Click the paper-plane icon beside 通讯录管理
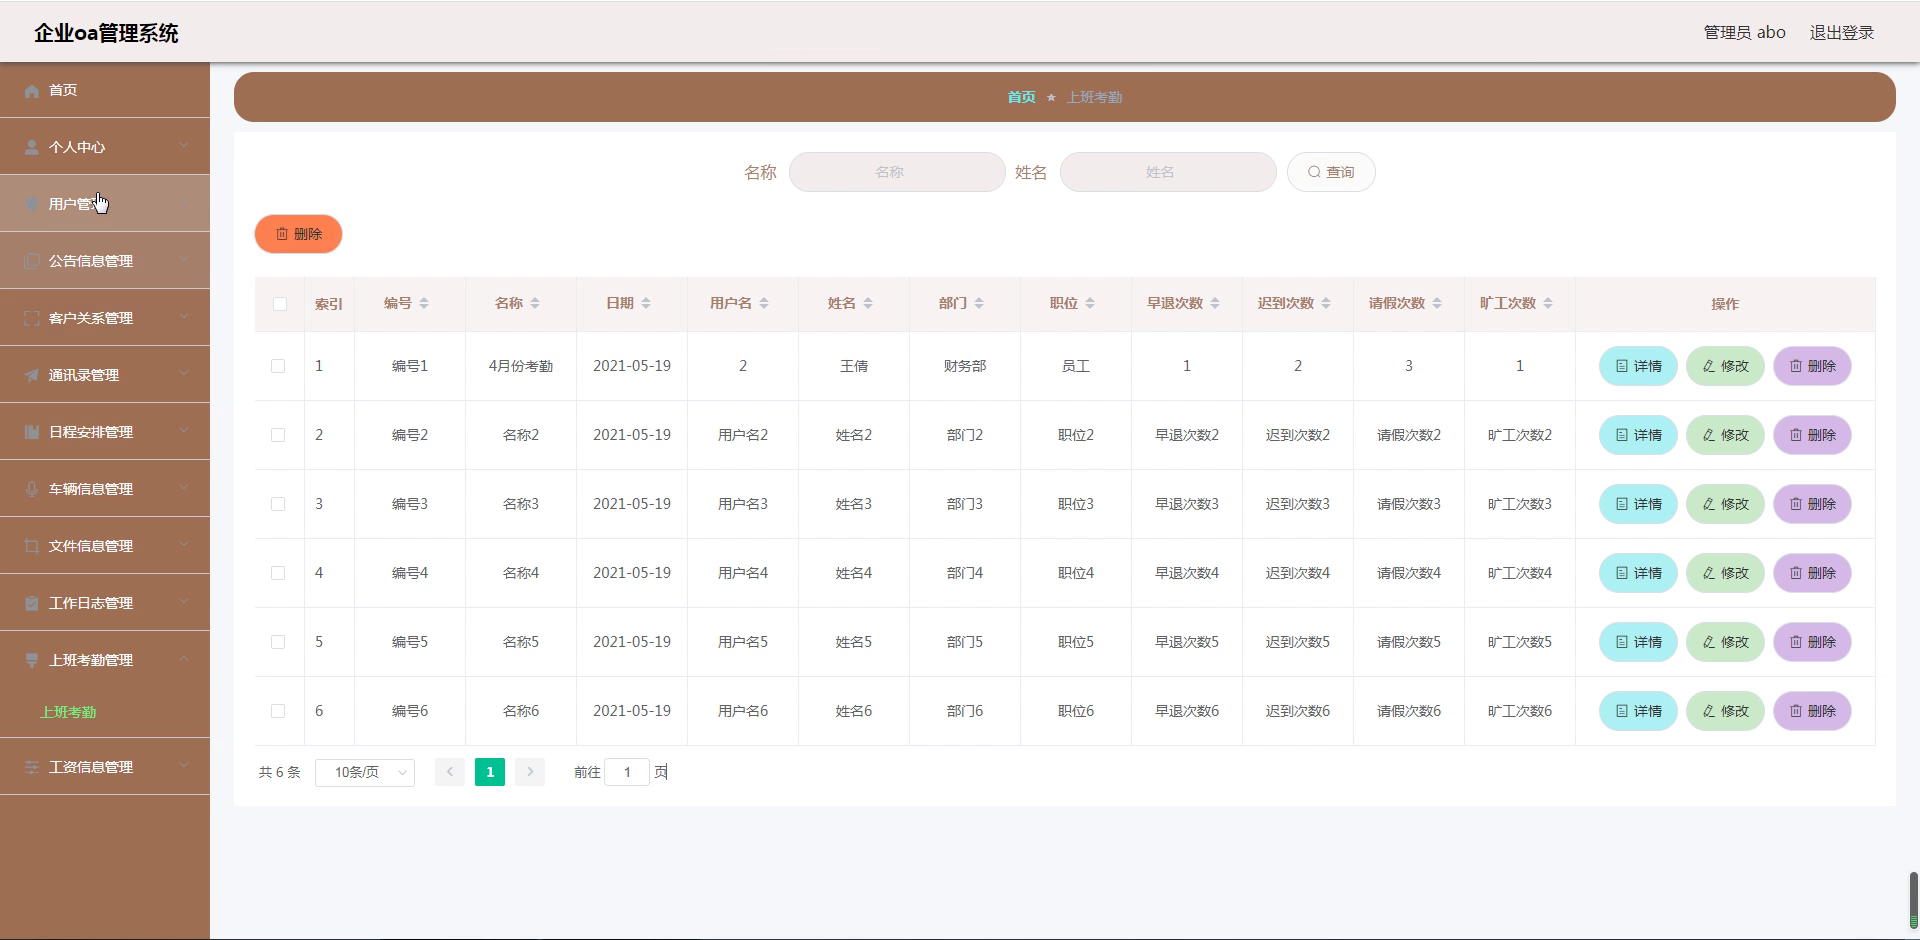Viewport: 1920px width, 940px height. 31,375
